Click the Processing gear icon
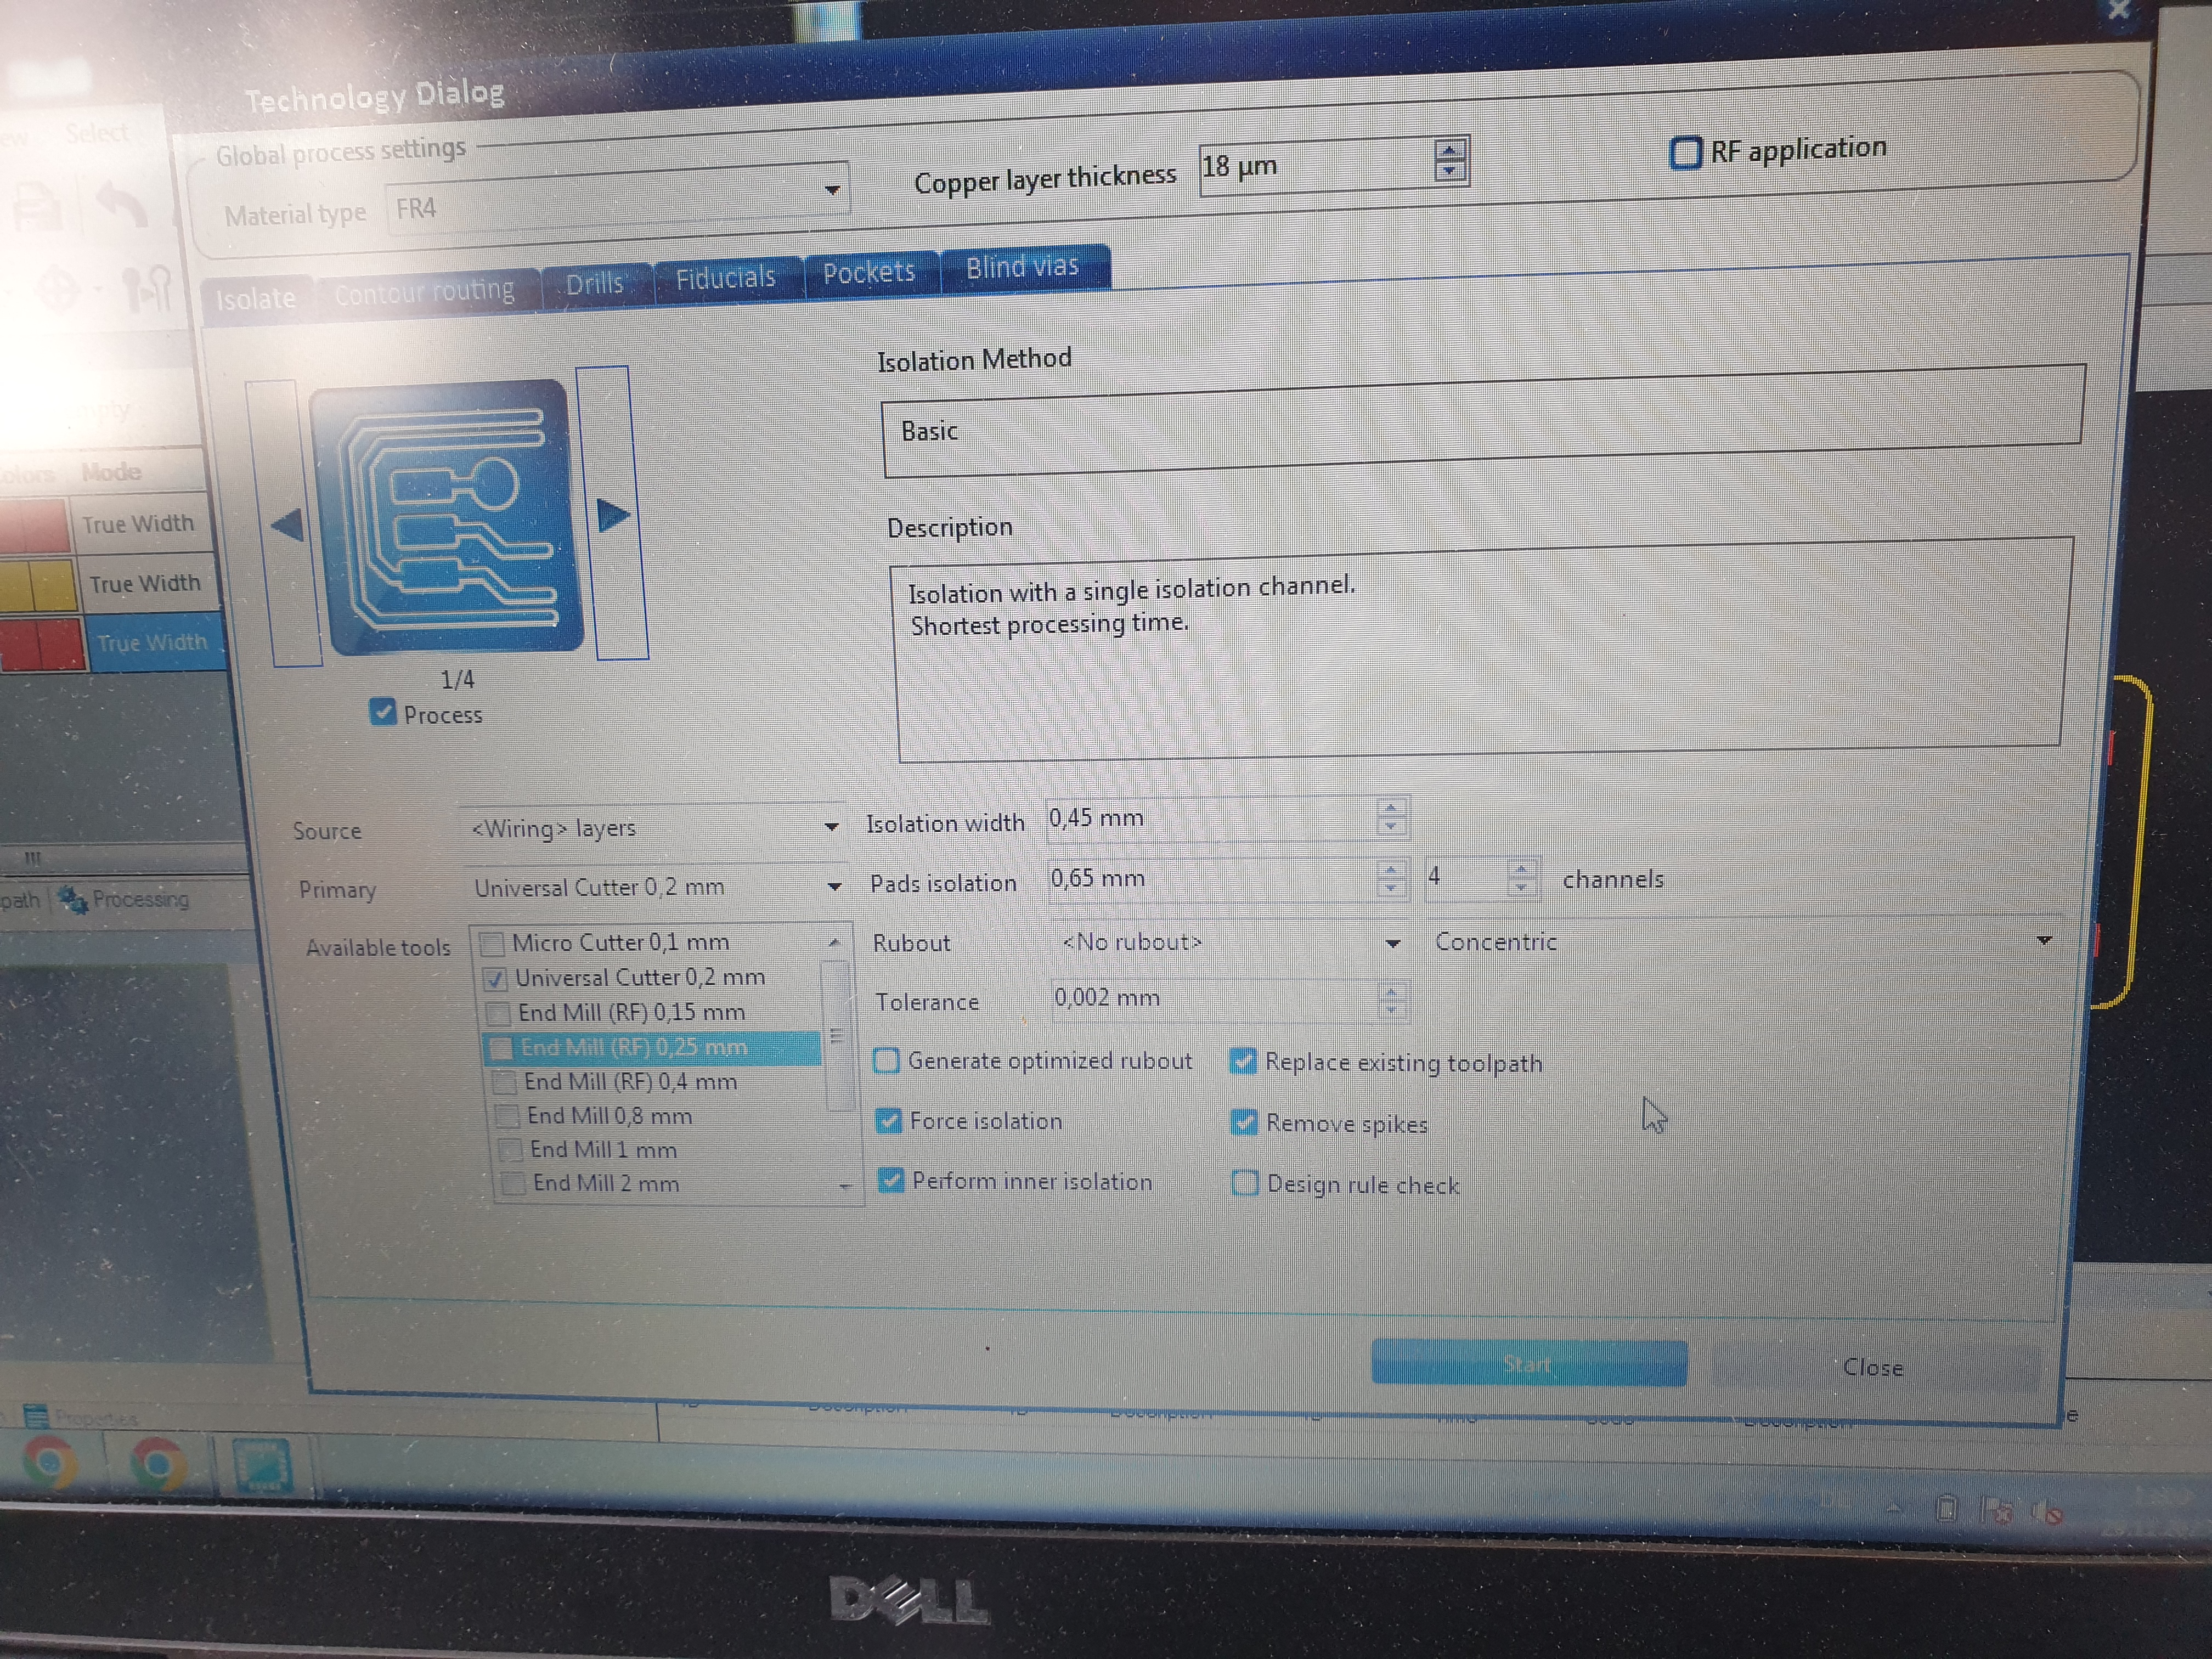The width and height of the screenshot is (2212, 1659). click(x=72, y=899)
